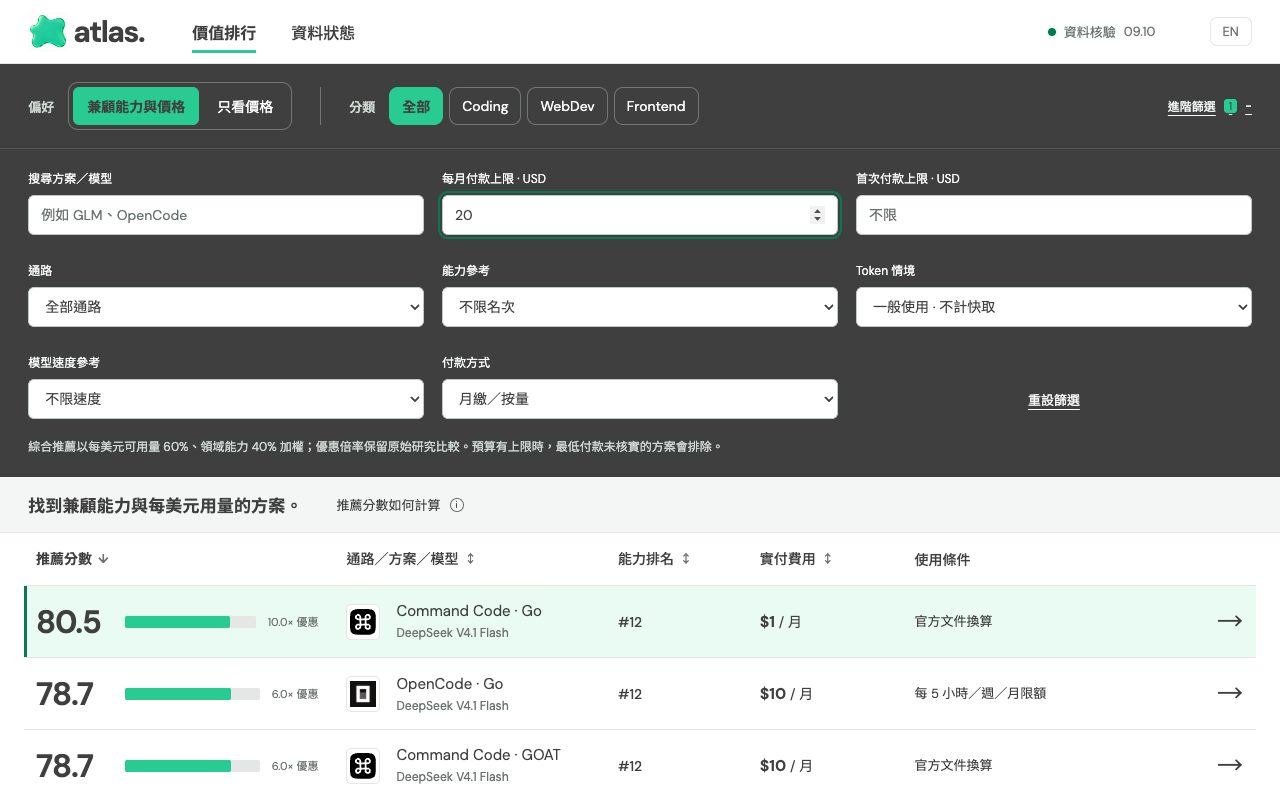The height and width of the screenshot is (800, 1280).
Task: Click the 10.0× 優惠 label
Action: point(293,622)
